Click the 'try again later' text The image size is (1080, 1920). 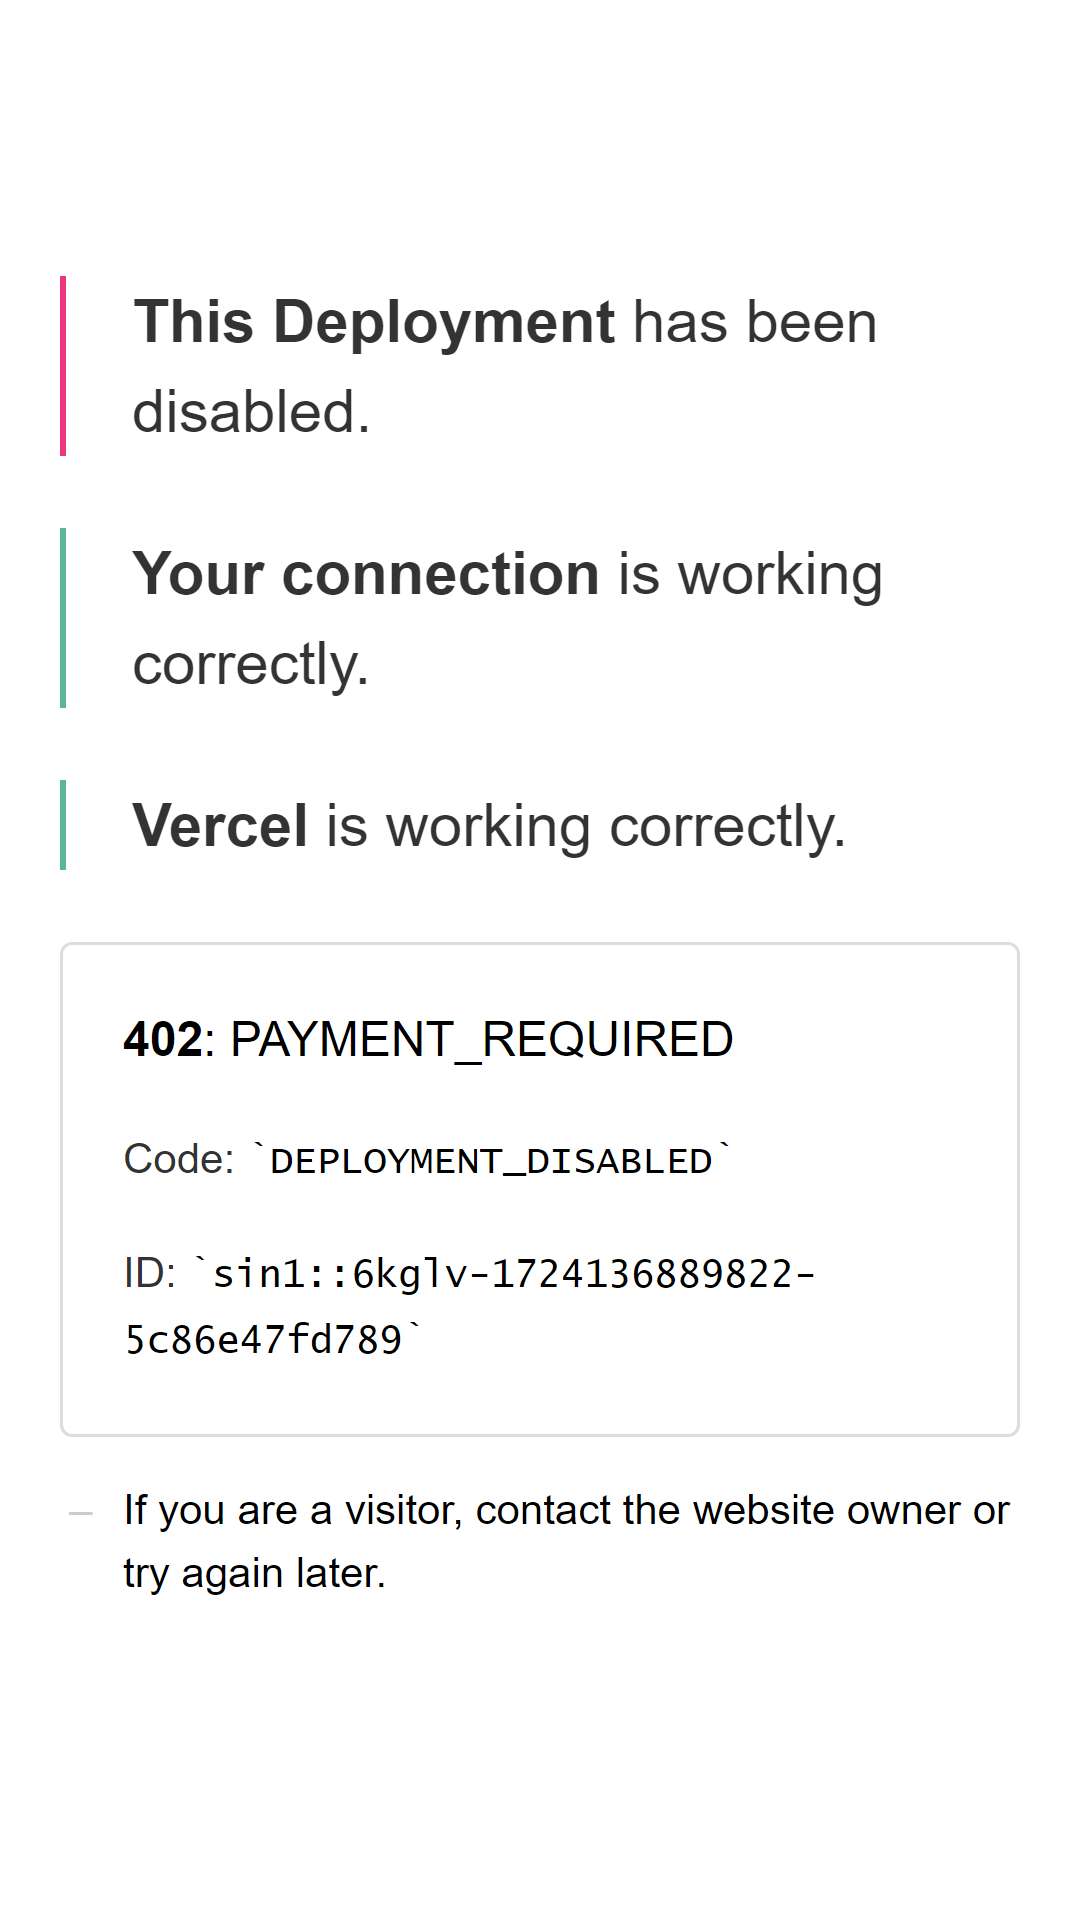pyautogui.click(x=254, y=1574)
